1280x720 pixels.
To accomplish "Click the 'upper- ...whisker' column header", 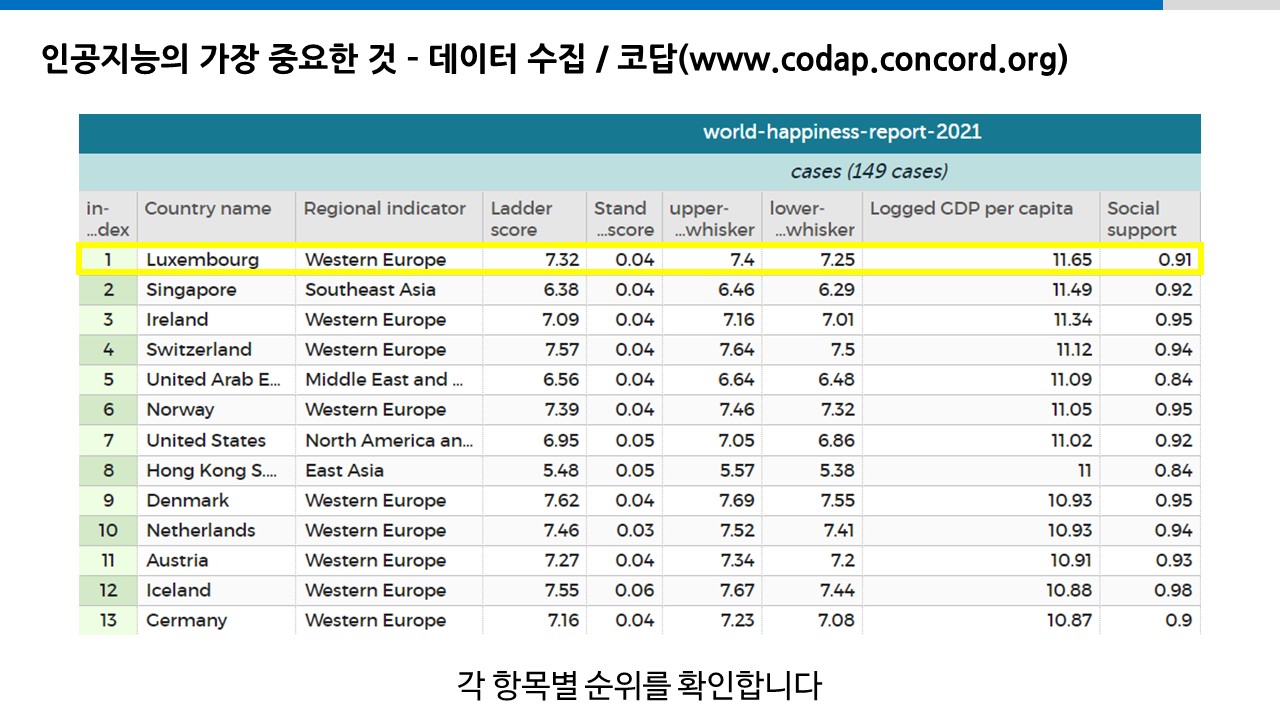I will 712,219.
